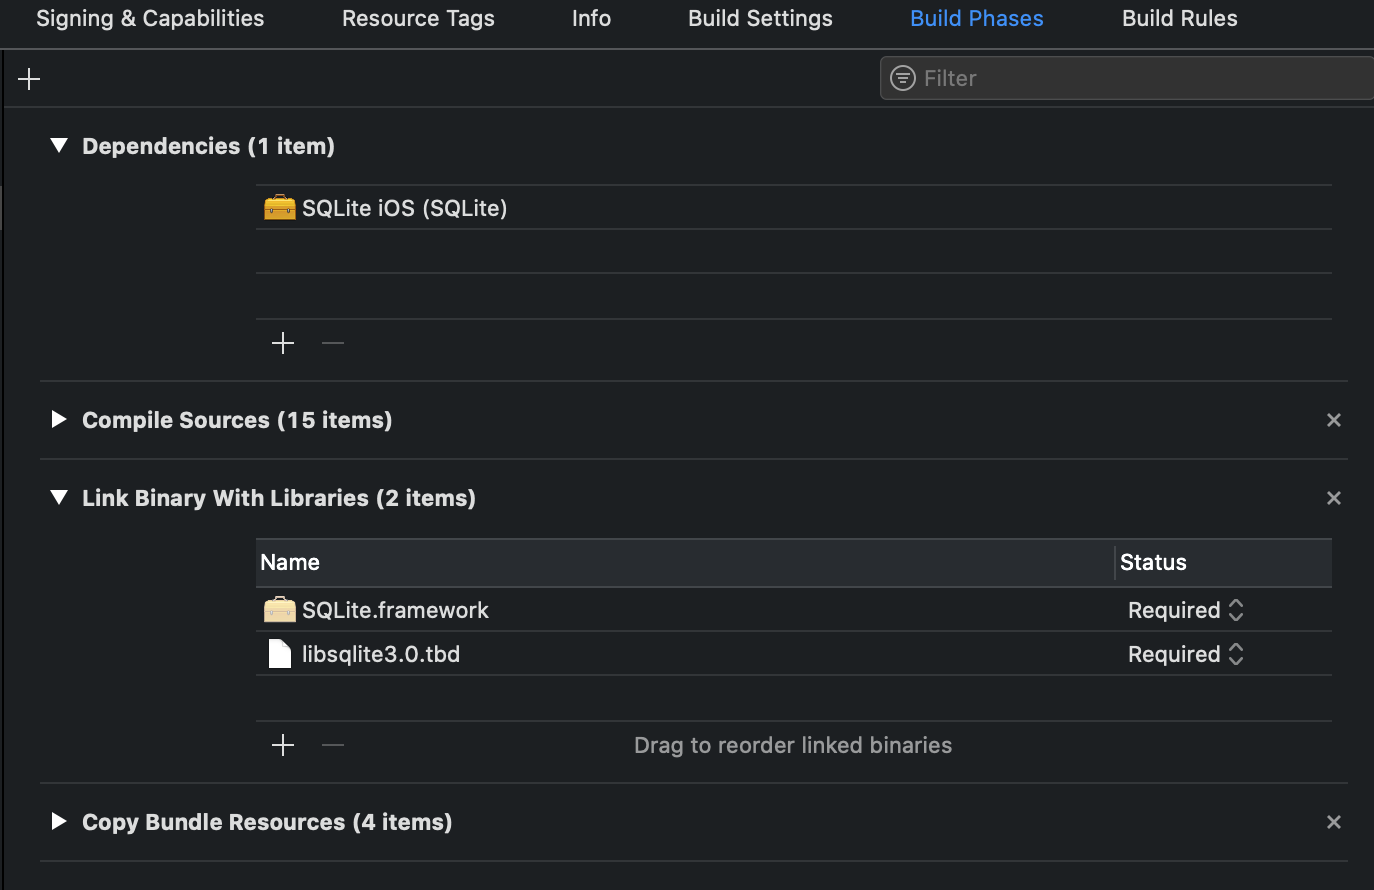Image resolution: width=1374 pixels, height=890 pixels.
Task: Delete the Compile Sources phase
Action: click(x=1333, y=420)
